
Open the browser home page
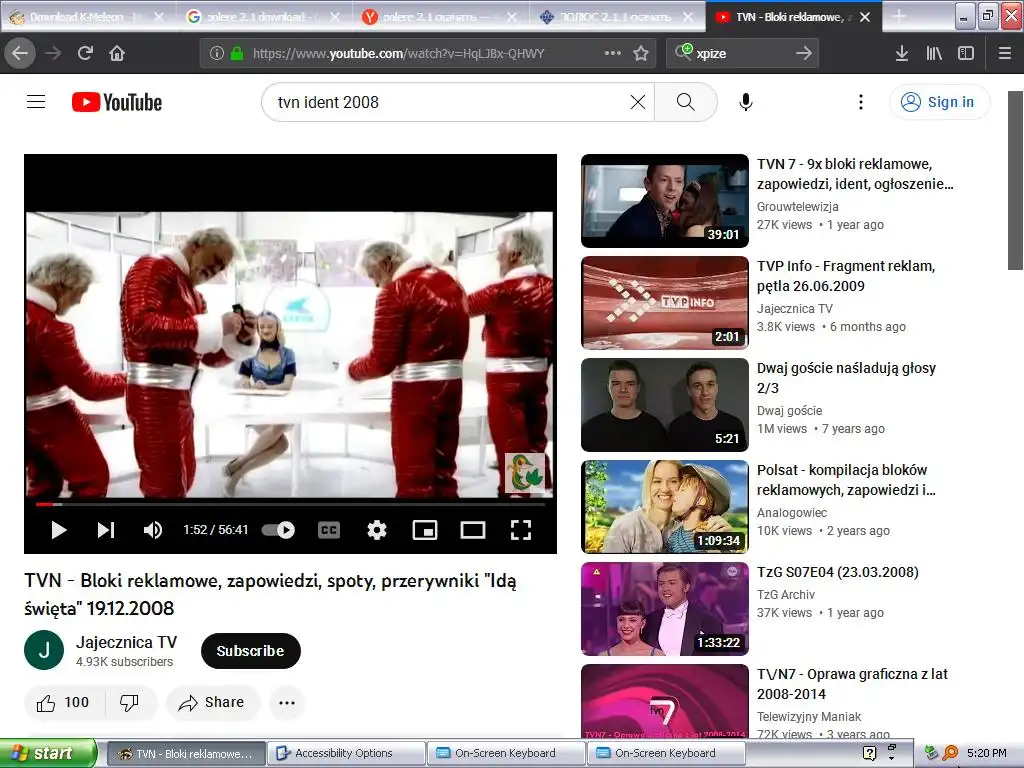pos(117,53)
